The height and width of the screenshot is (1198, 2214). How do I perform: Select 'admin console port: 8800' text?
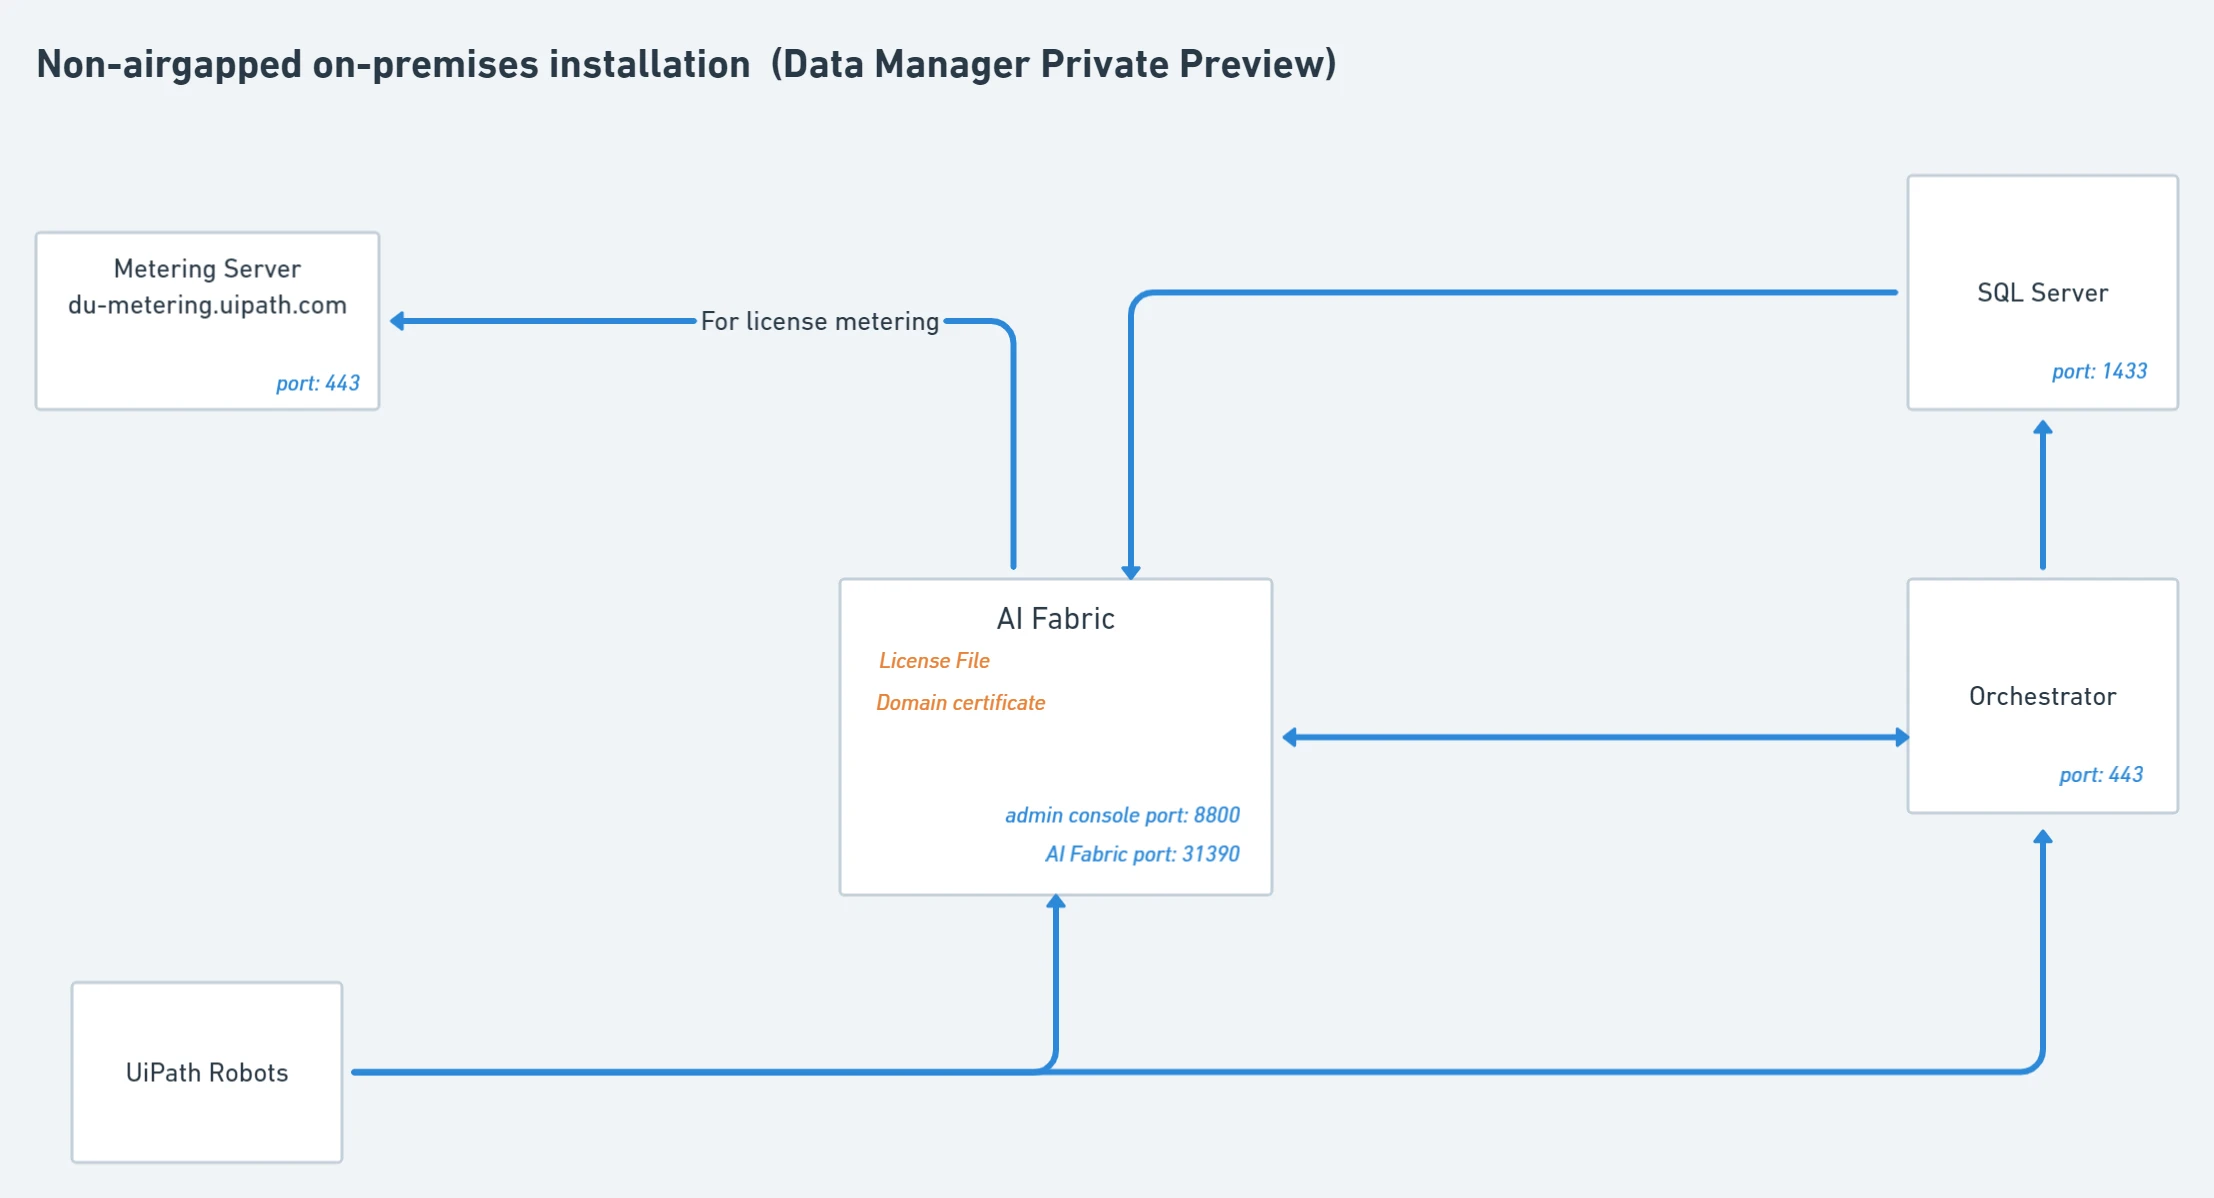point(1122,815)
